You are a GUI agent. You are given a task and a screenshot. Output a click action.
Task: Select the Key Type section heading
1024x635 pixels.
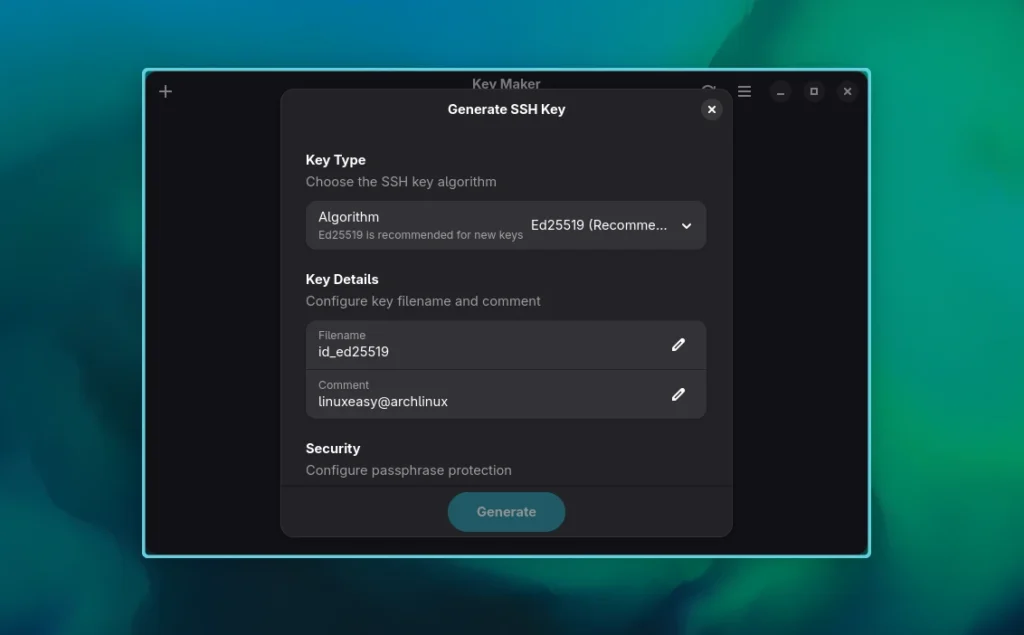[x=336, y=160]
